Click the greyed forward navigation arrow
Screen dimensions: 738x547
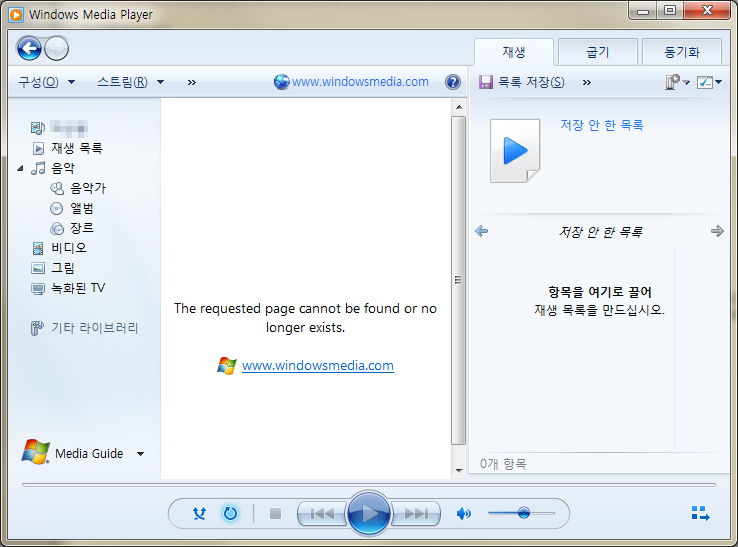(x=57, y=48)
